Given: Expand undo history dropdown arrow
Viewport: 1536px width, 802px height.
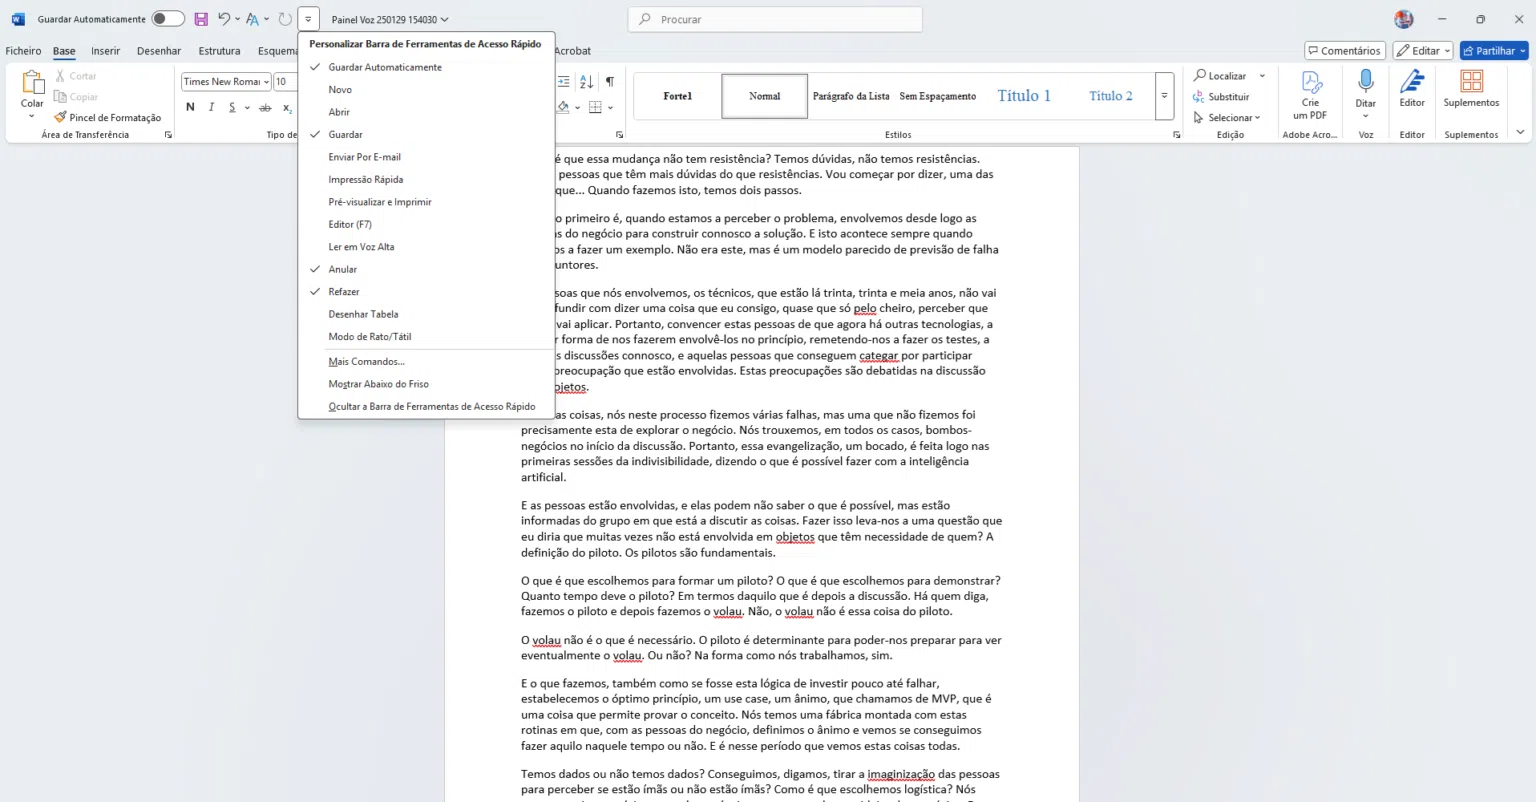Looking at the screenshot, I should point(237,19).
